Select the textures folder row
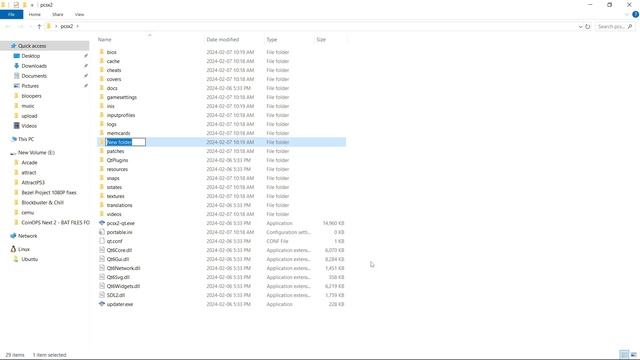This screenshot has width=640, height=360. coord(222,196)
